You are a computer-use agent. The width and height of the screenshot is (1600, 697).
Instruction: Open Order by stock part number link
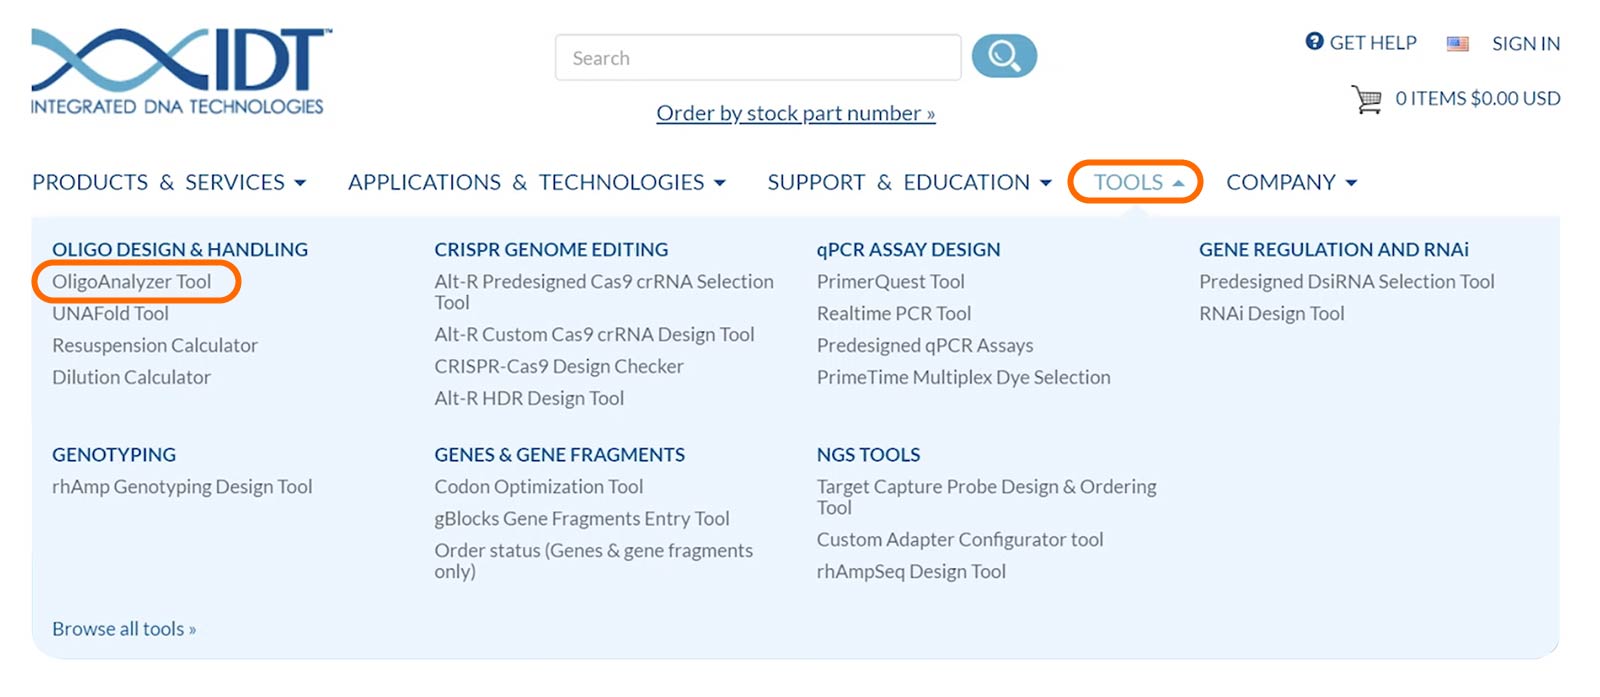coord(796,113)
